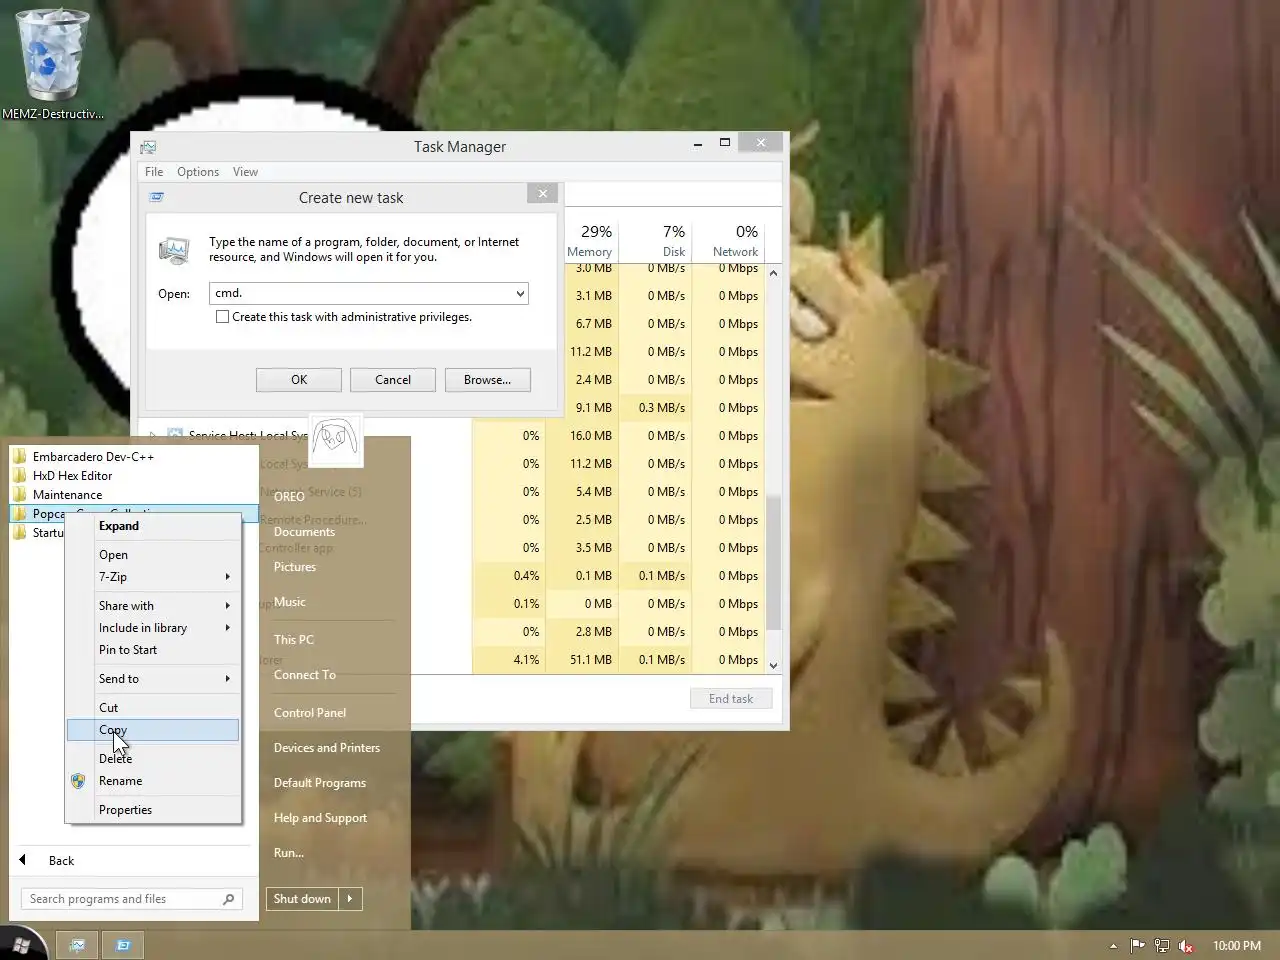The height and width of the screenshot is (960, 1280).
Task: Click the search magnifier icon
Action: (228, 899)
